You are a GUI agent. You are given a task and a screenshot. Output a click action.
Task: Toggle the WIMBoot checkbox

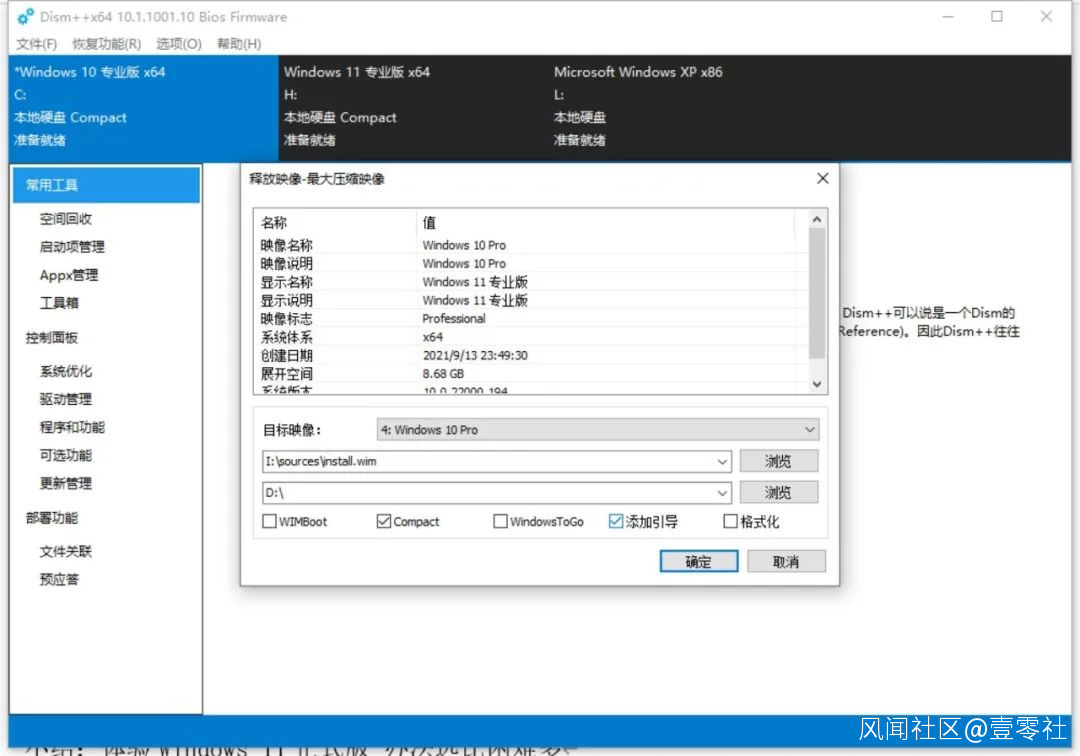click(269, 521)
